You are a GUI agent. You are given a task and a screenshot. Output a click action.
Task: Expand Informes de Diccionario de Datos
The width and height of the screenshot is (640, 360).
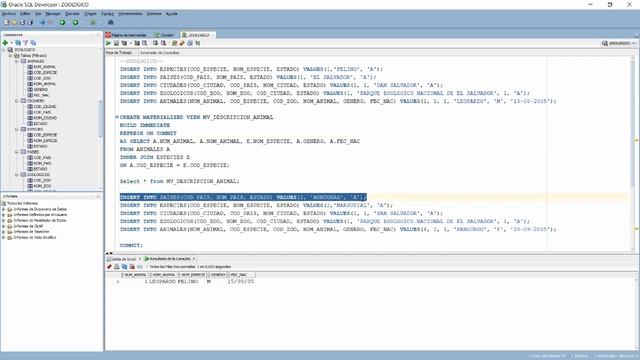click(4, 209)
